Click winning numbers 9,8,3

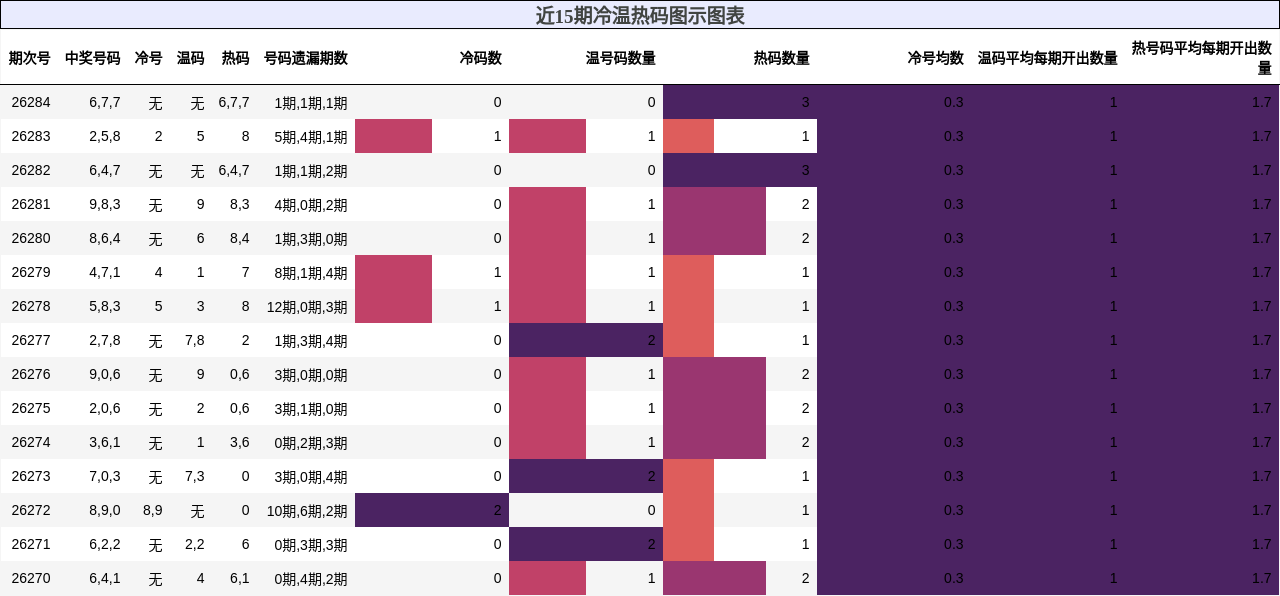(x=105, y=204)
